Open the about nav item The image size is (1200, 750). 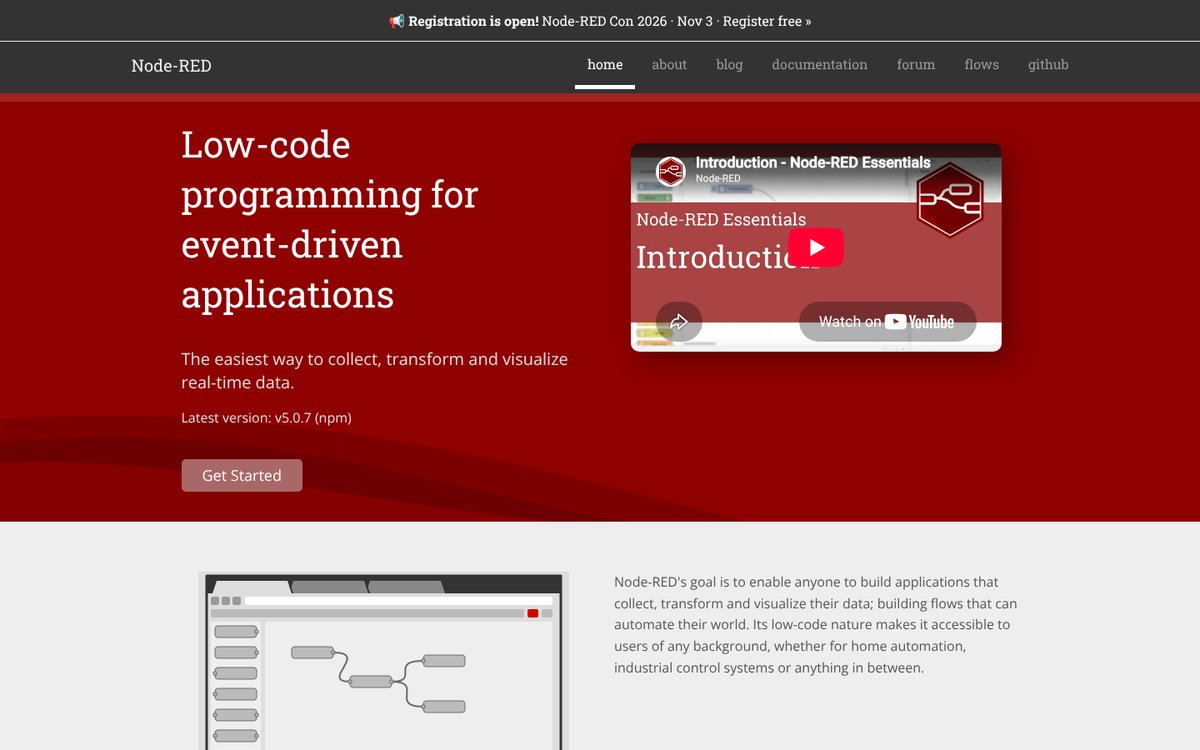[669, 65]
